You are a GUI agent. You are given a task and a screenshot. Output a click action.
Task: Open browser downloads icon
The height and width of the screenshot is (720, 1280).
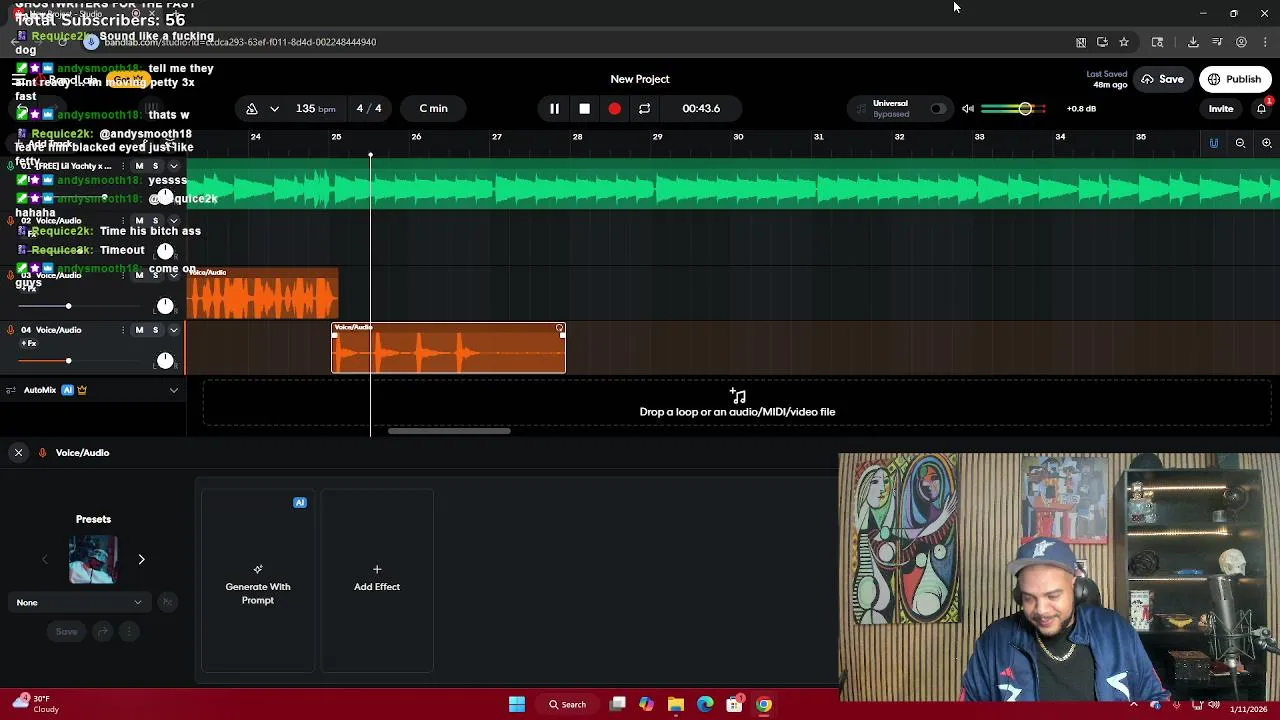click(x=1193, y=42)
